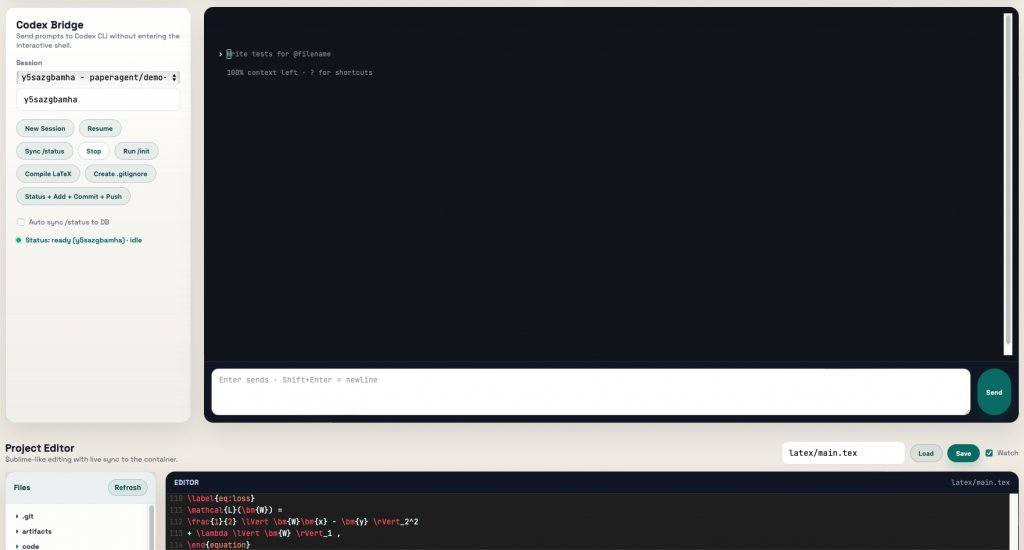Save the current file in editor
The height and width of the screenshot is (550, 1024).
[963, 453]
